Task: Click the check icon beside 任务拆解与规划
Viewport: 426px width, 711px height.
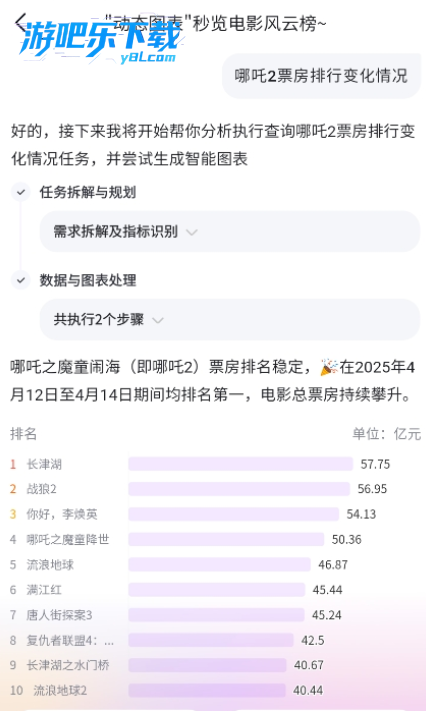Action: pyautogui.click(x=20, y=192)
